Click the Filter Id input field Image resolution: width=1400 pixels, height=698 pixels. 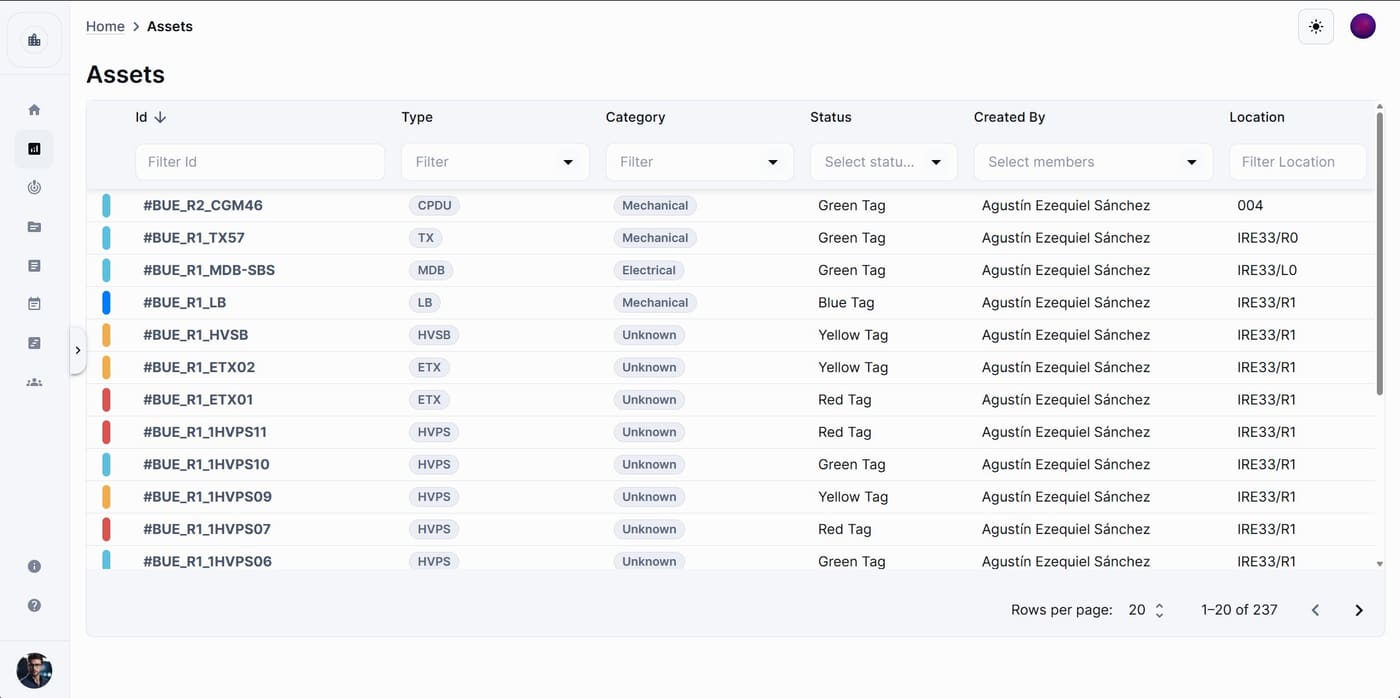coord(260,162)
